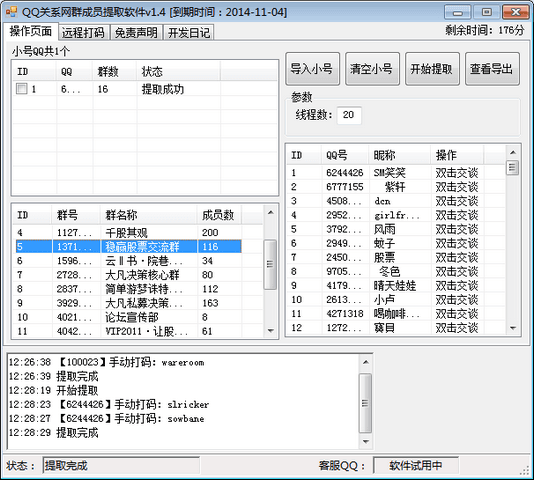This screenshot has height=480, width=534.
Task: Click scroll-up arrow of the log box
Action: click(x=366, y=362)
